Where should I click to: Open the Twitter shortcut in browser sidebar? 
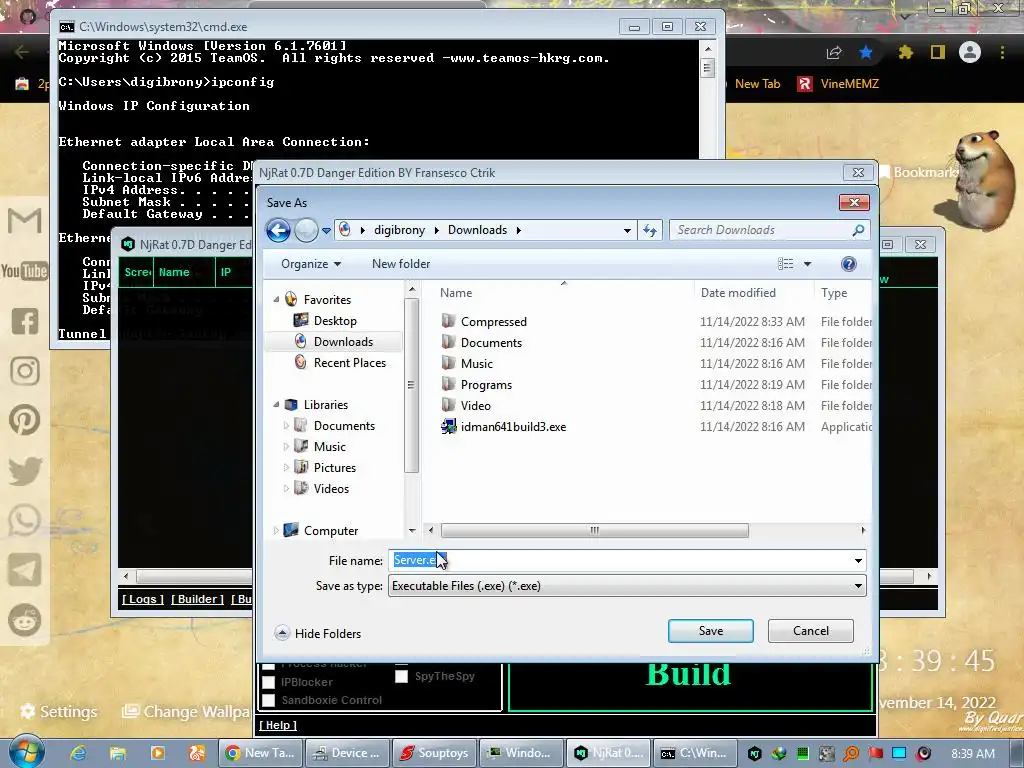[25, 471]
